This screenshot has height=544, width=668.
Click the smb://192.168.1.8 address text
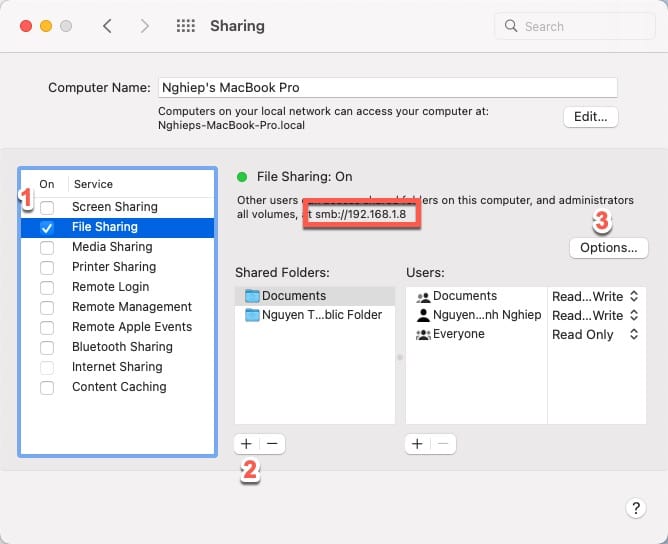click(360, 214)
